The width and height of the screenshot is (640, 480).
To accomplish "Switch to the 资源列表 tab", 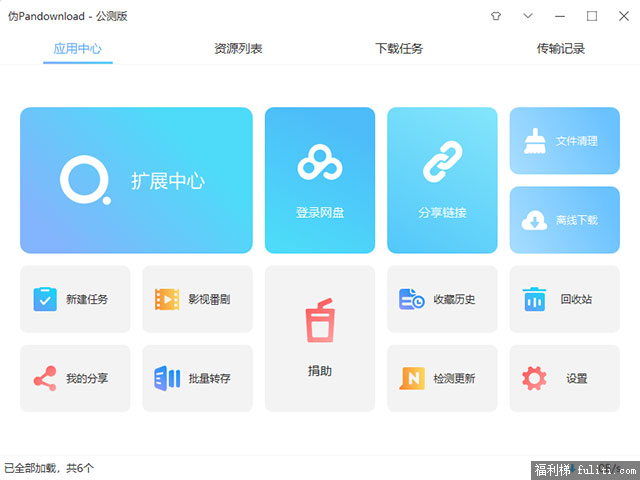I will tap(238, 48).
